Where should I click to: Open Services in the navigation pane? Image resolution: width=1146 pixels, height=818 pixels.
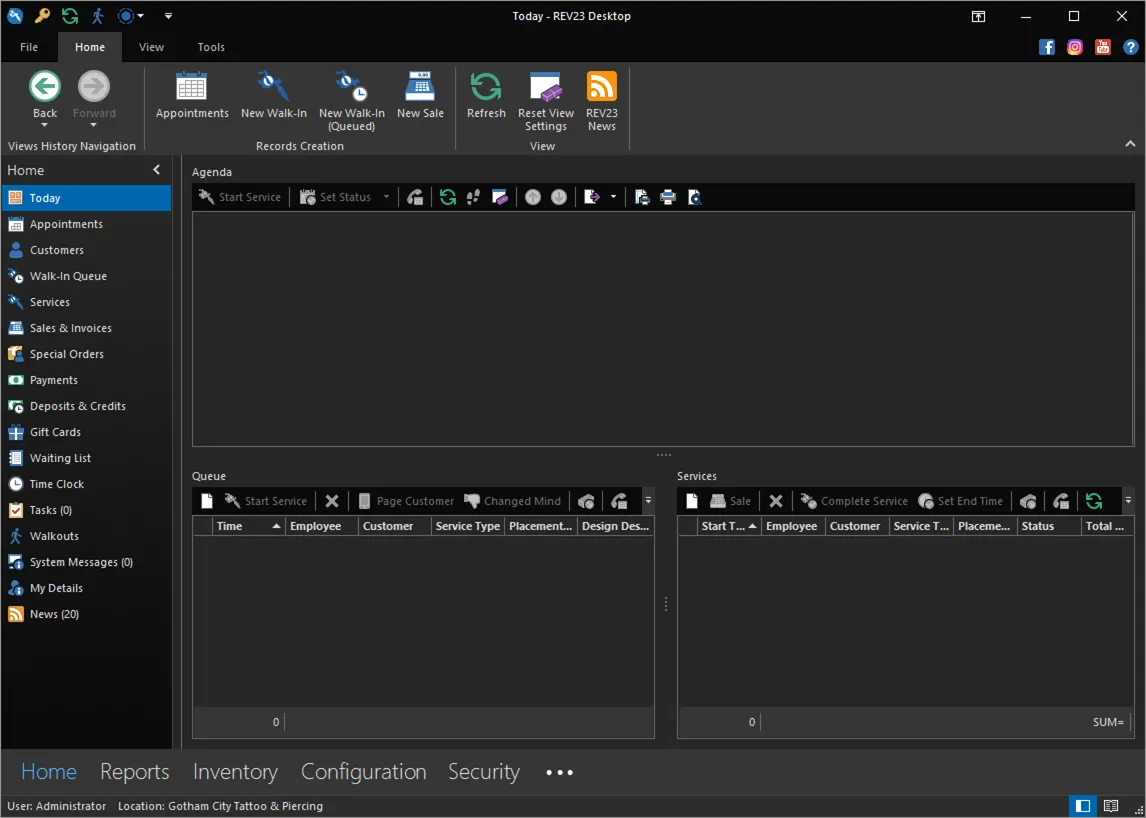(86, 302)
